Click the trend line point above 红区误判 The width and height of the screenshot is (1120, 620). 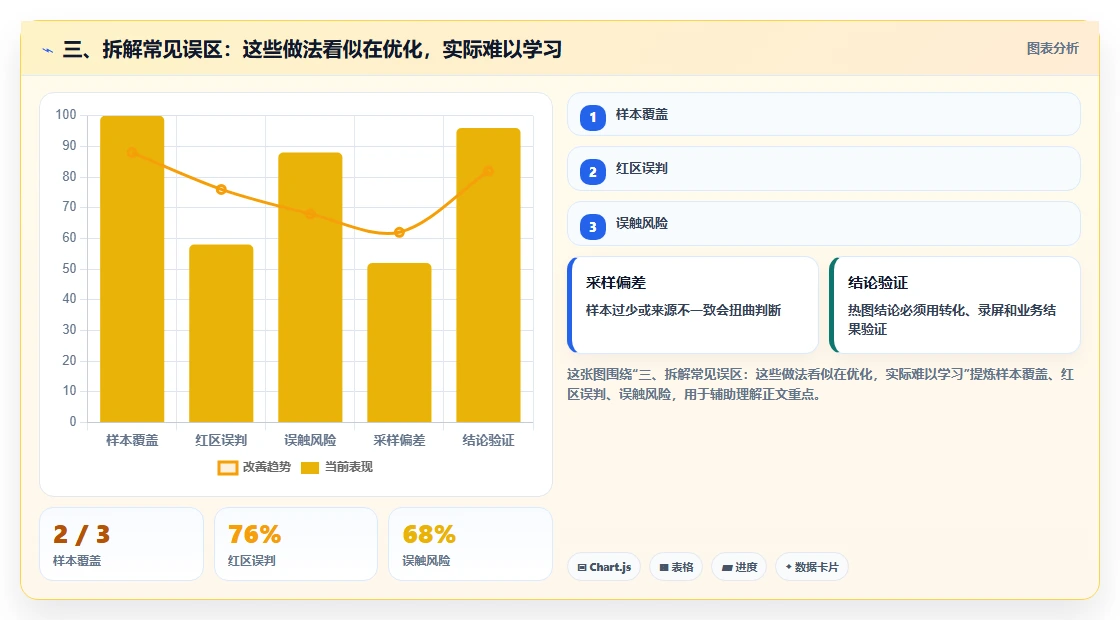pos(221,189)
